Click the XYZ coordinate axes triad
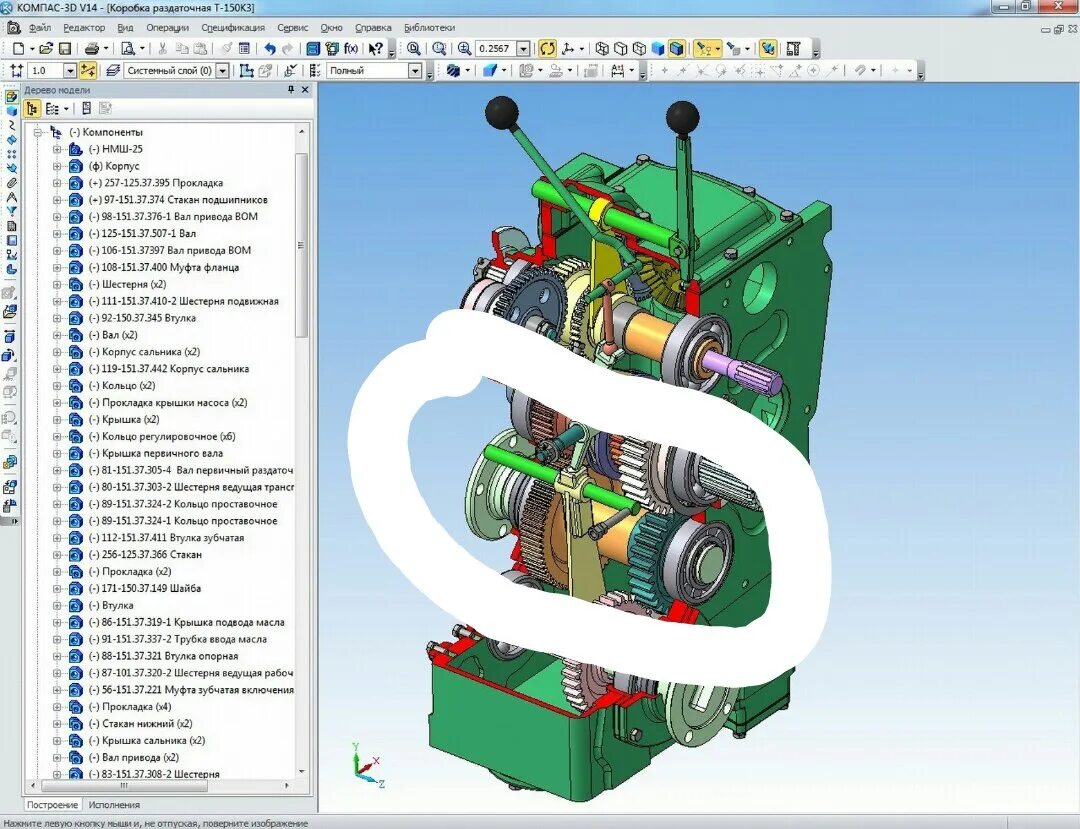1080x829 pixels. click(x=366, y=766)
